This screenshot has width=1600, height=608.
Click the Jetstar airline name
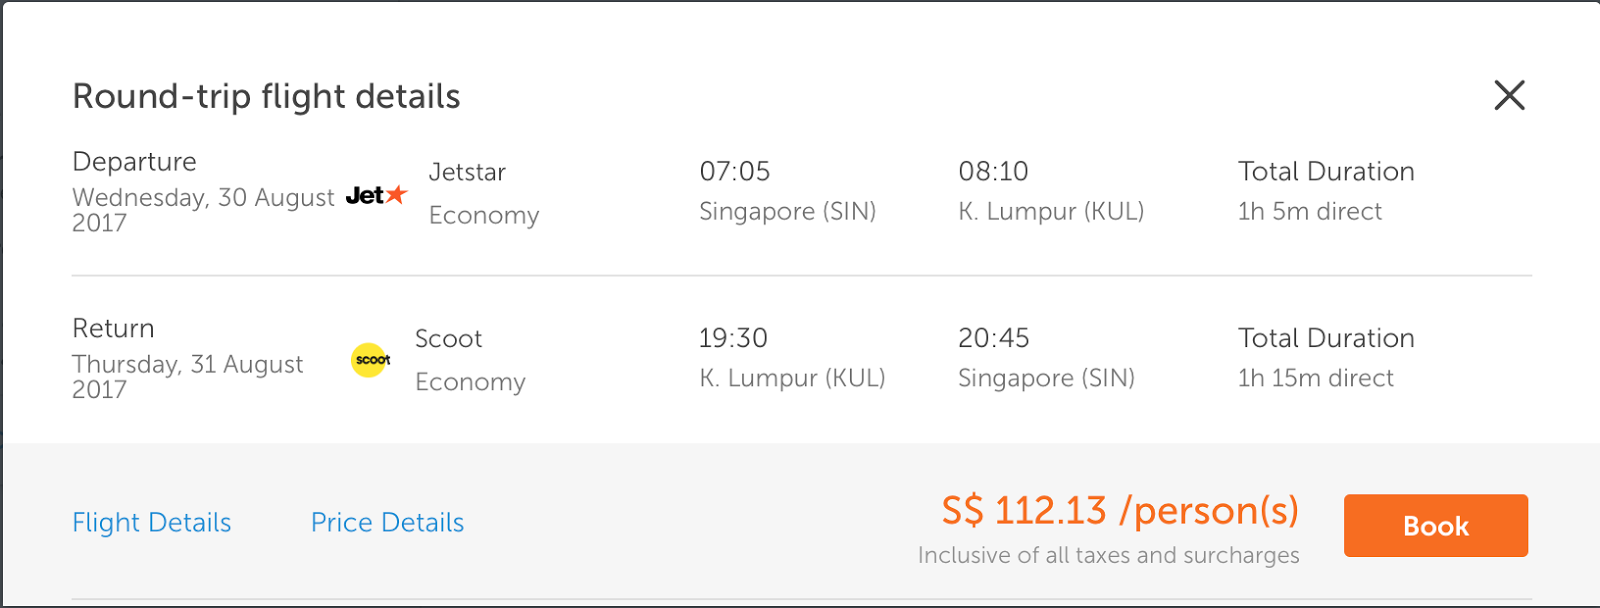(x=467, y=172)
